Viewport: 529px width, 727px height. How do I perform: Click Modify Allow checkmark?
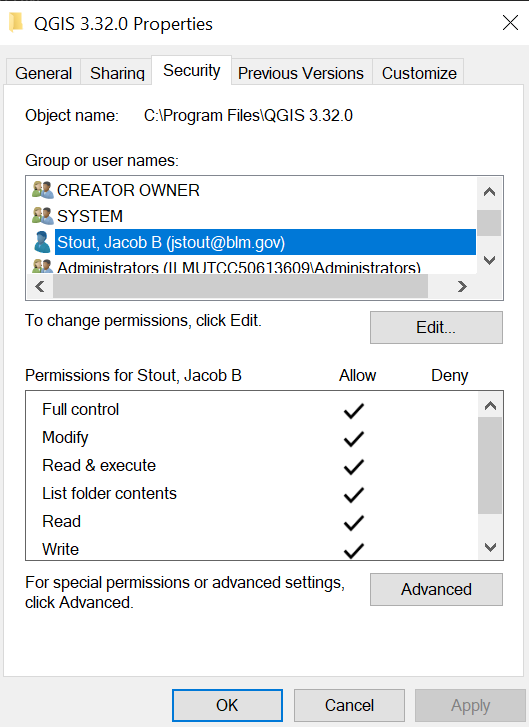coord(354,439)
